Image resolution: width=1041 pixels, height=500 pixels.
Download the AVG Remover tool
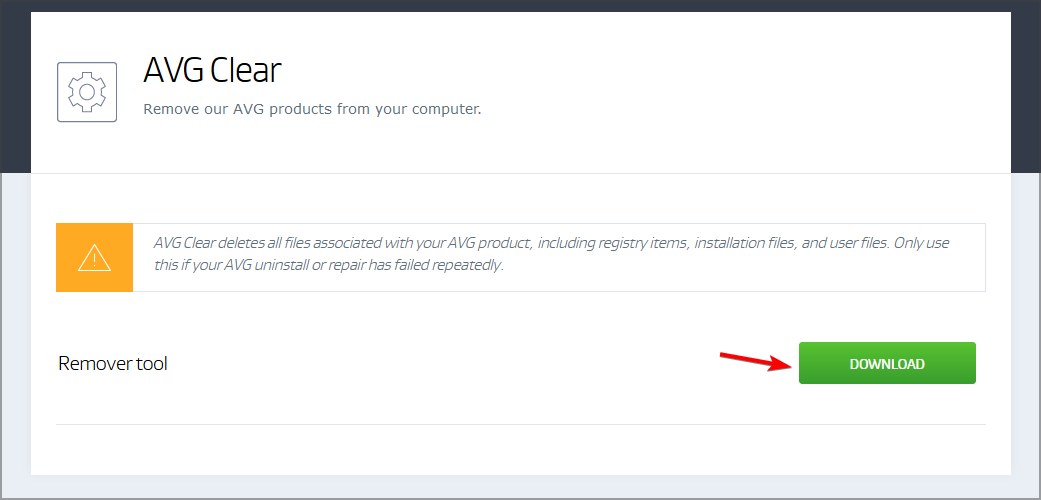pos(887,363)
